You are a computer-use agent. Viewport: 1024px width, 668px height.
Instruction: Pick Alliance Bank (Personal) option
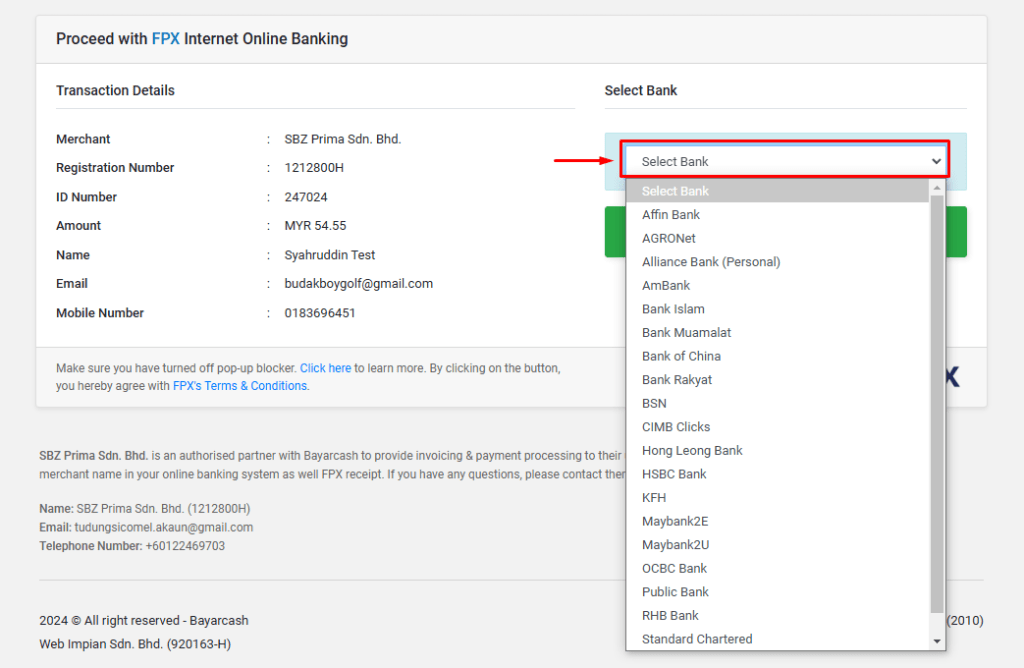(x=777, y=262)
